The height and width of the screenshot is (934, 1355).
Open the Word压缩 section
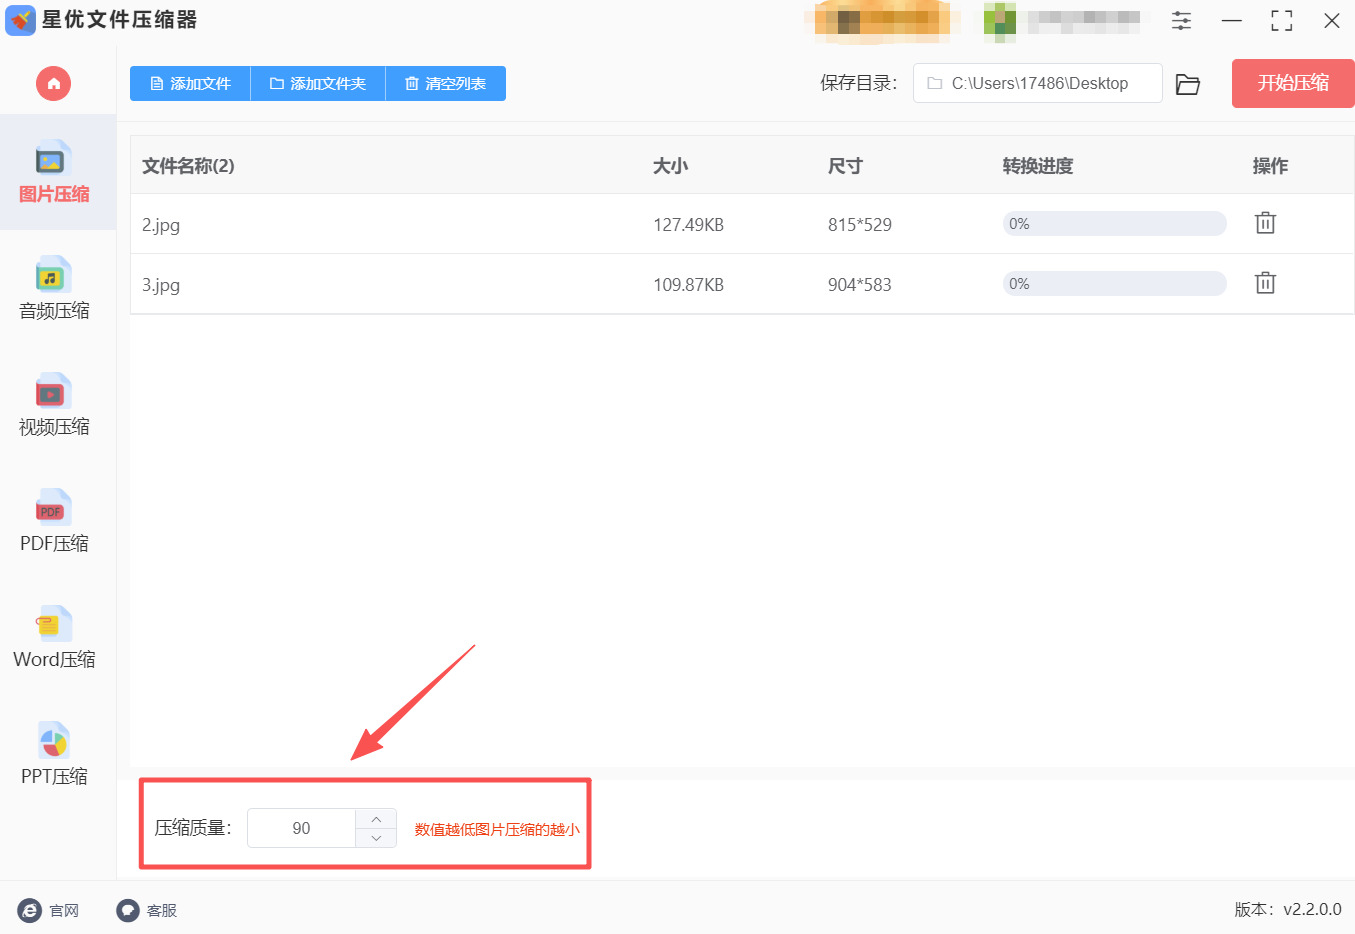[54, 637]
